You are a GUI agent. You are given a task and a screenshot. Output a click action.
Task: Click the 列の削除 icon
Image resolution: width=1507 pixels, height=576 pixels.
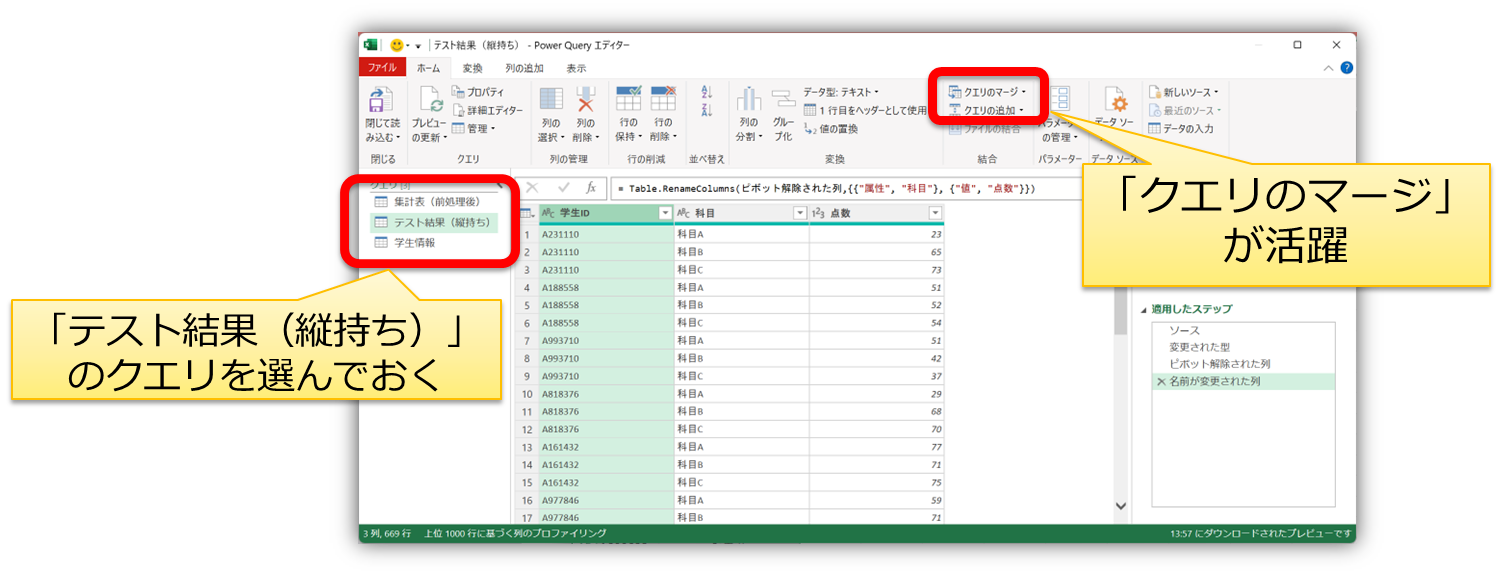pyautogui.click(x=585, y=100)
